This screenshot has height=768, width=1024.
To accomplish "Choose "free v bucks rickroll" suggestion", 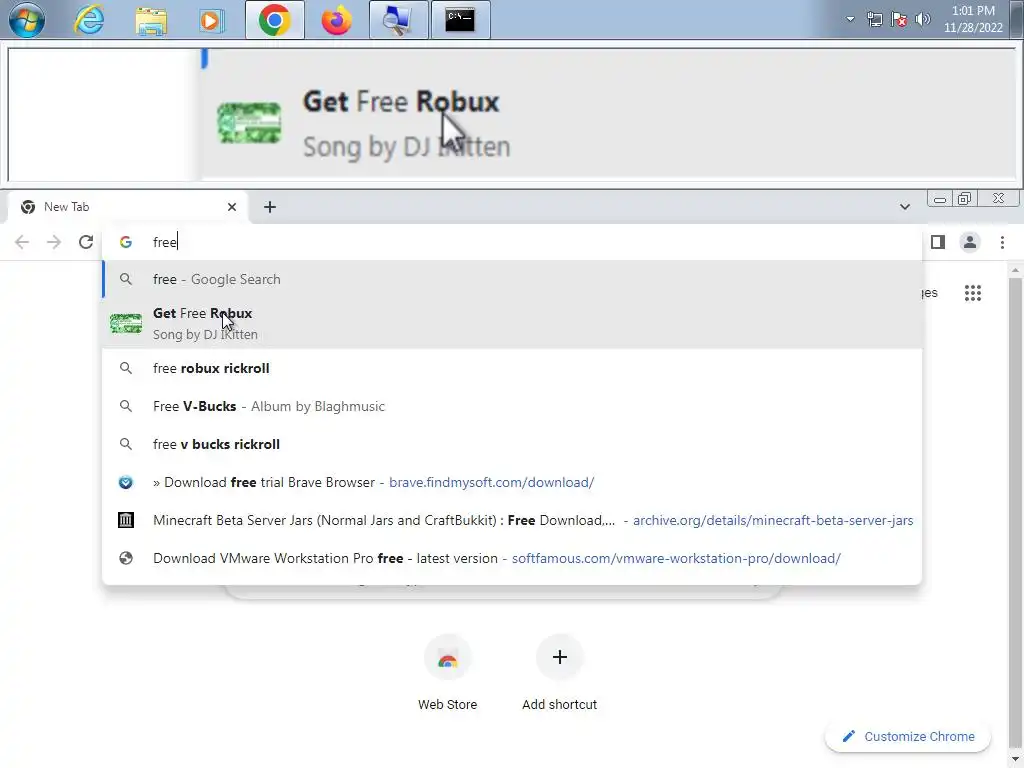I will pos(512,444).
